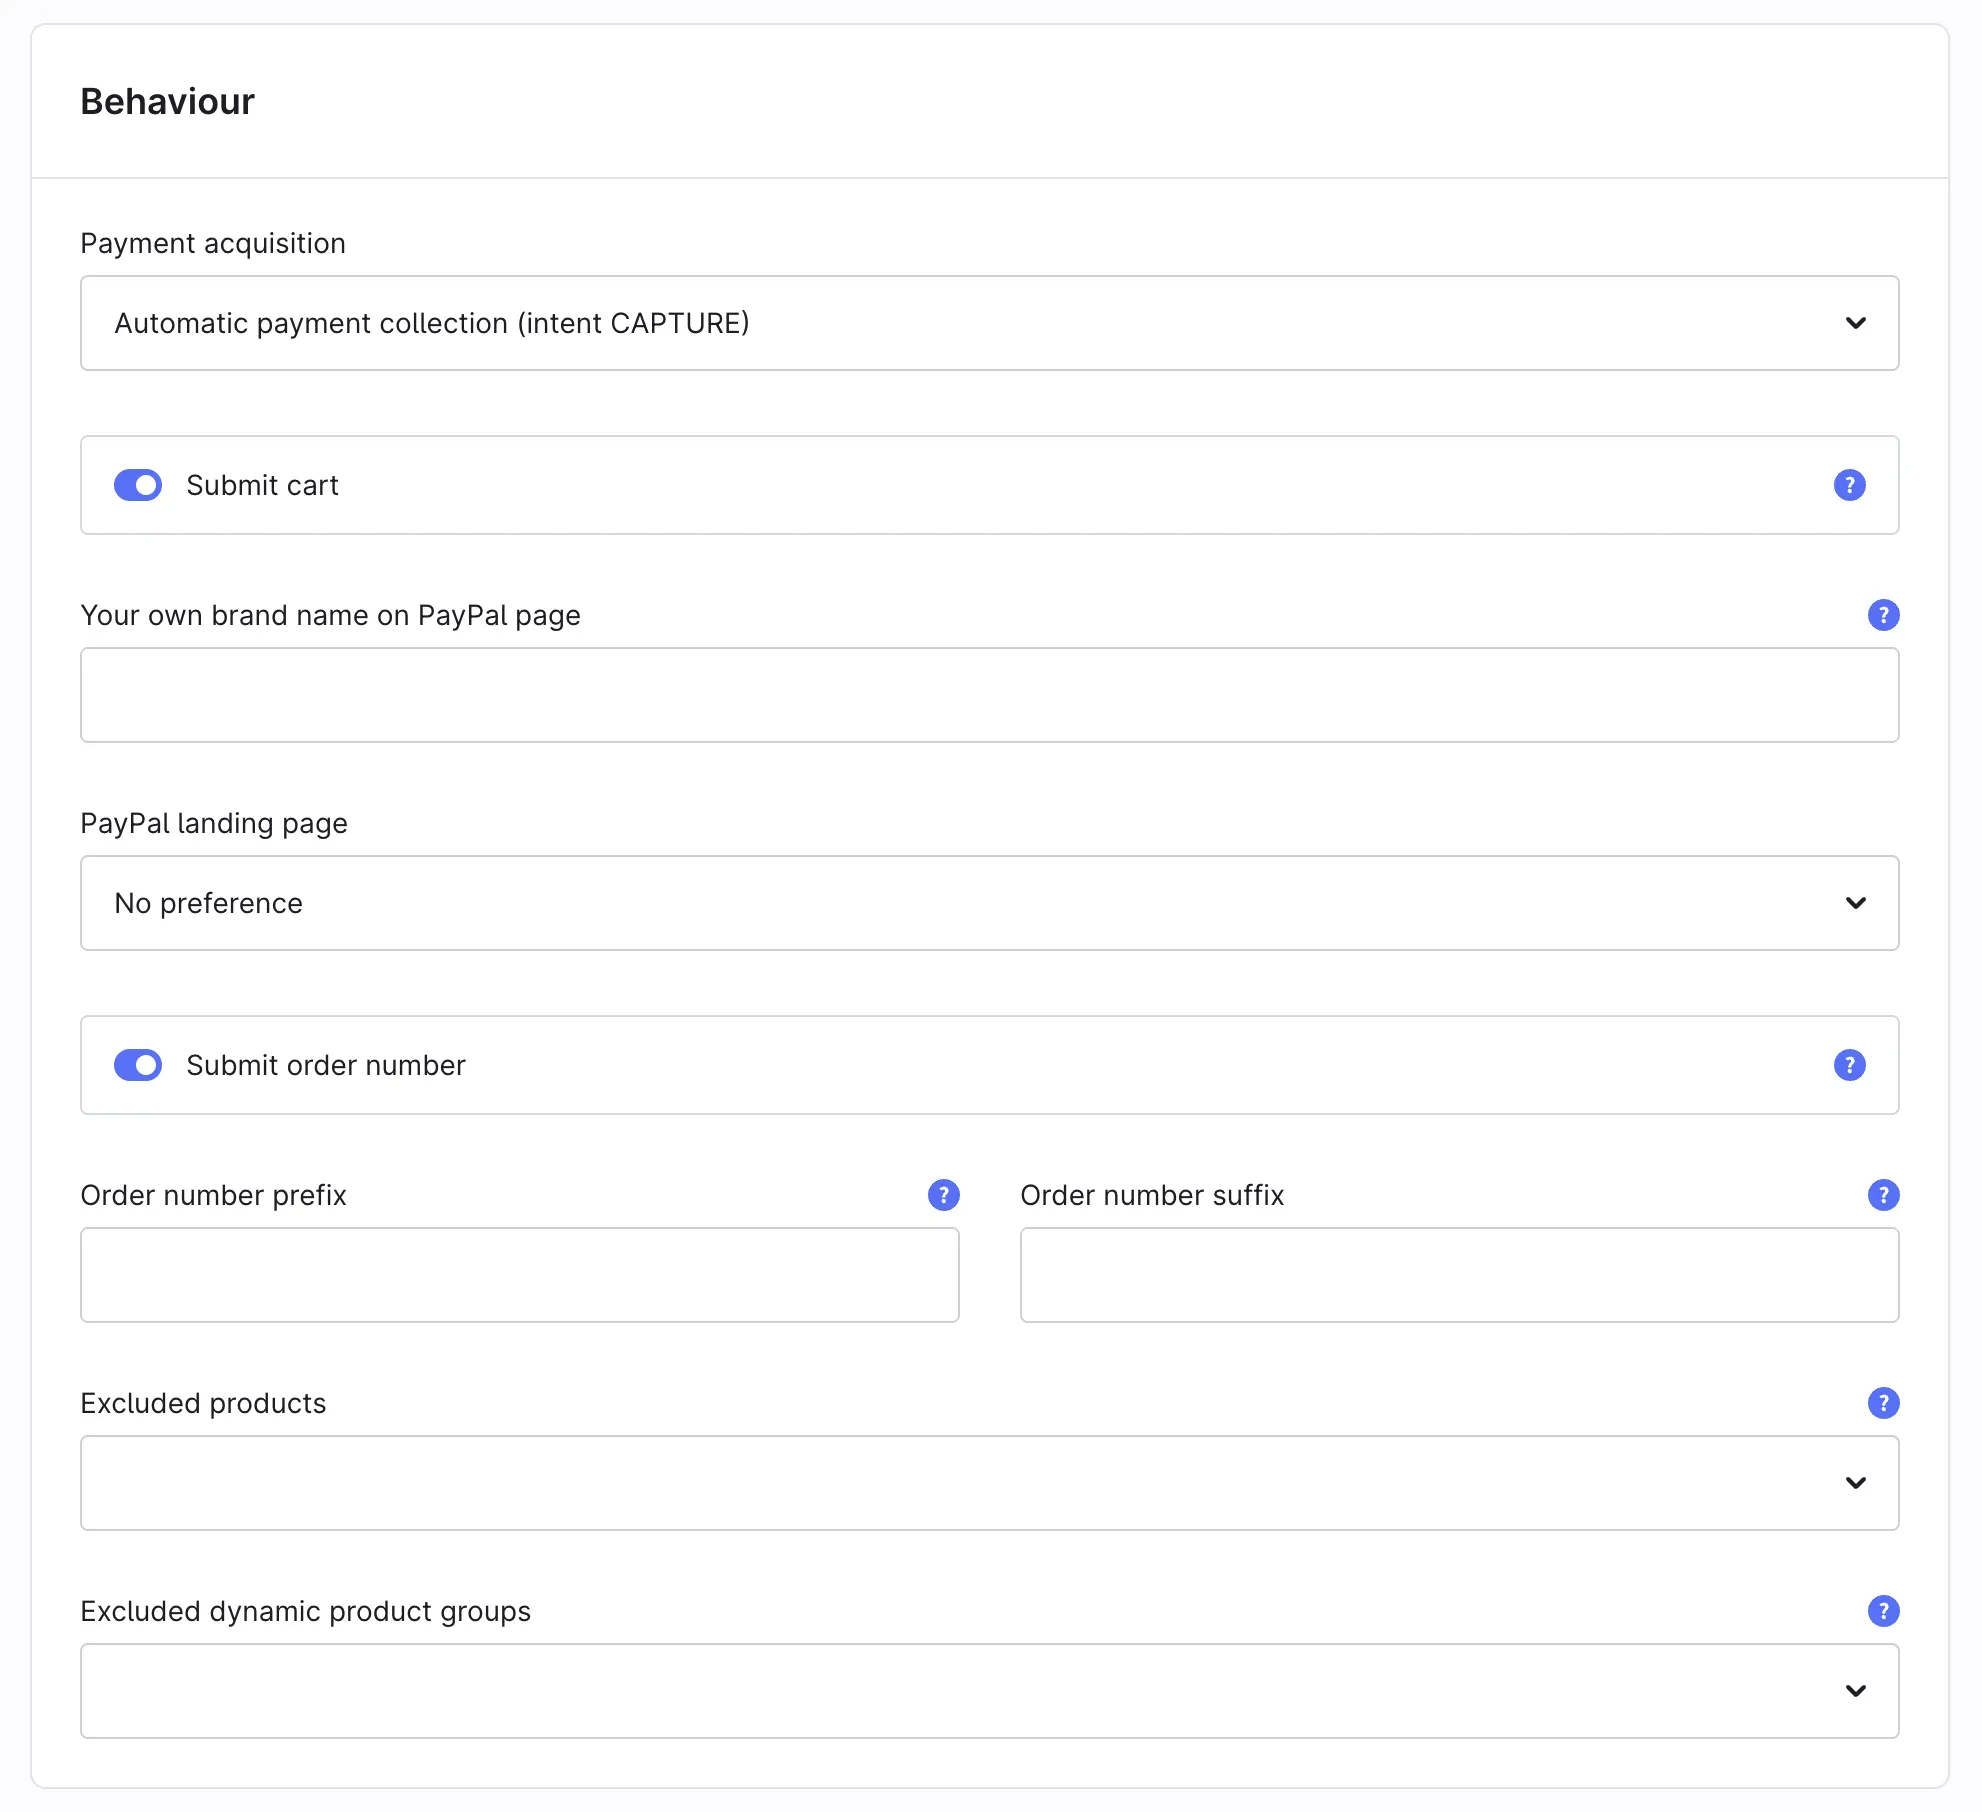
Task: Turn off Submit order number switch
Action: (x=138, y=1065)
